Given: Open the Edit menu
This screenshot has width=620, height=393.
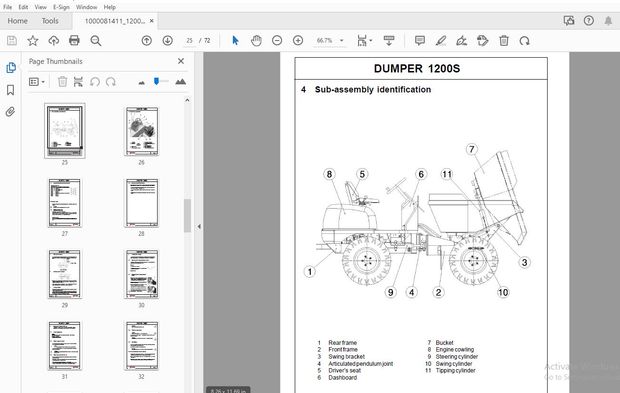Looking at the screenshot, I should coord(23,7).
